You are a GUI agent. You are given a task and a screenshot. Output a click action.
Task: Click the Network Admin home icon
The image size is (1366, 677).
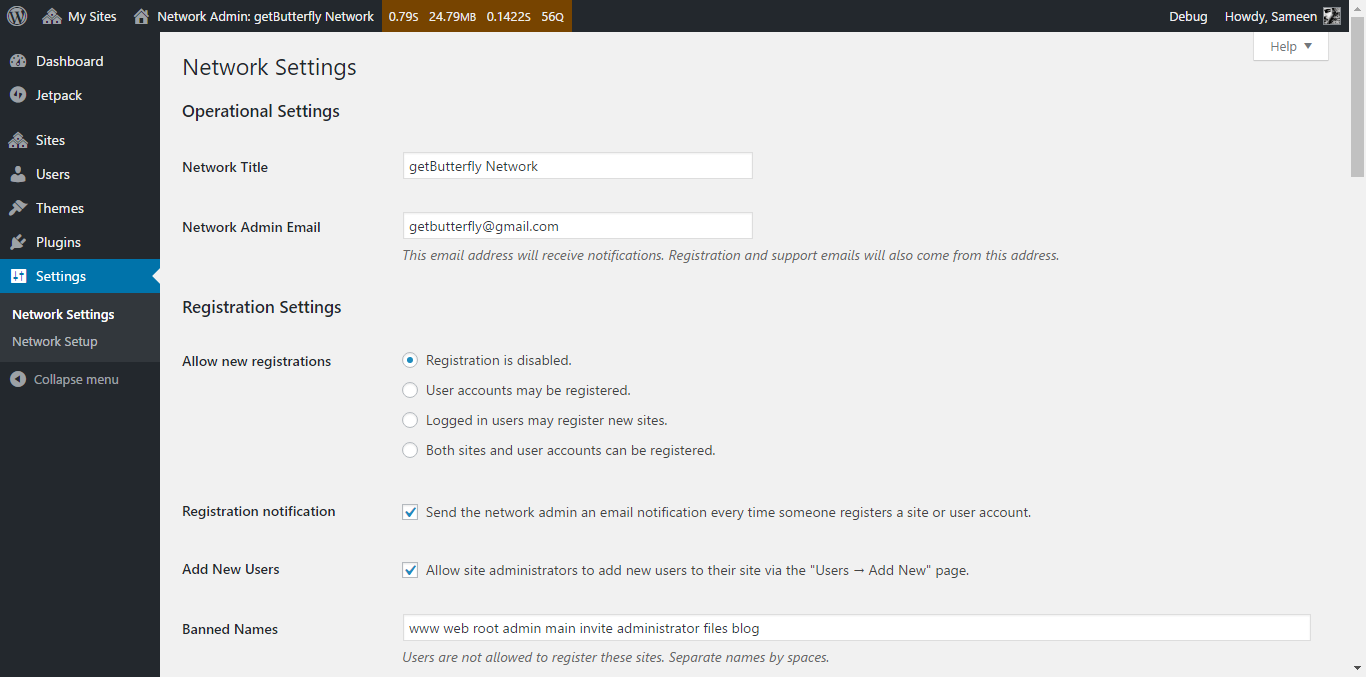point(142,16)
